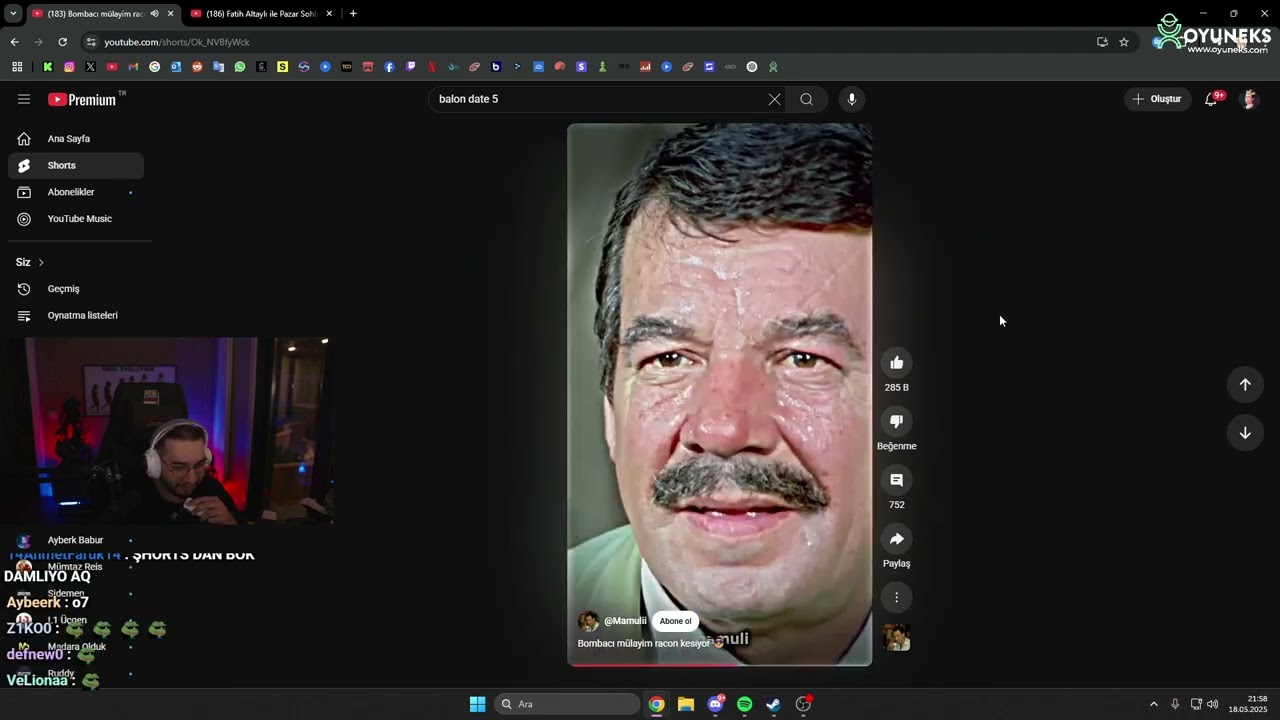
Task: Click the taskbar Ara search box
Action: click(568, 704)
